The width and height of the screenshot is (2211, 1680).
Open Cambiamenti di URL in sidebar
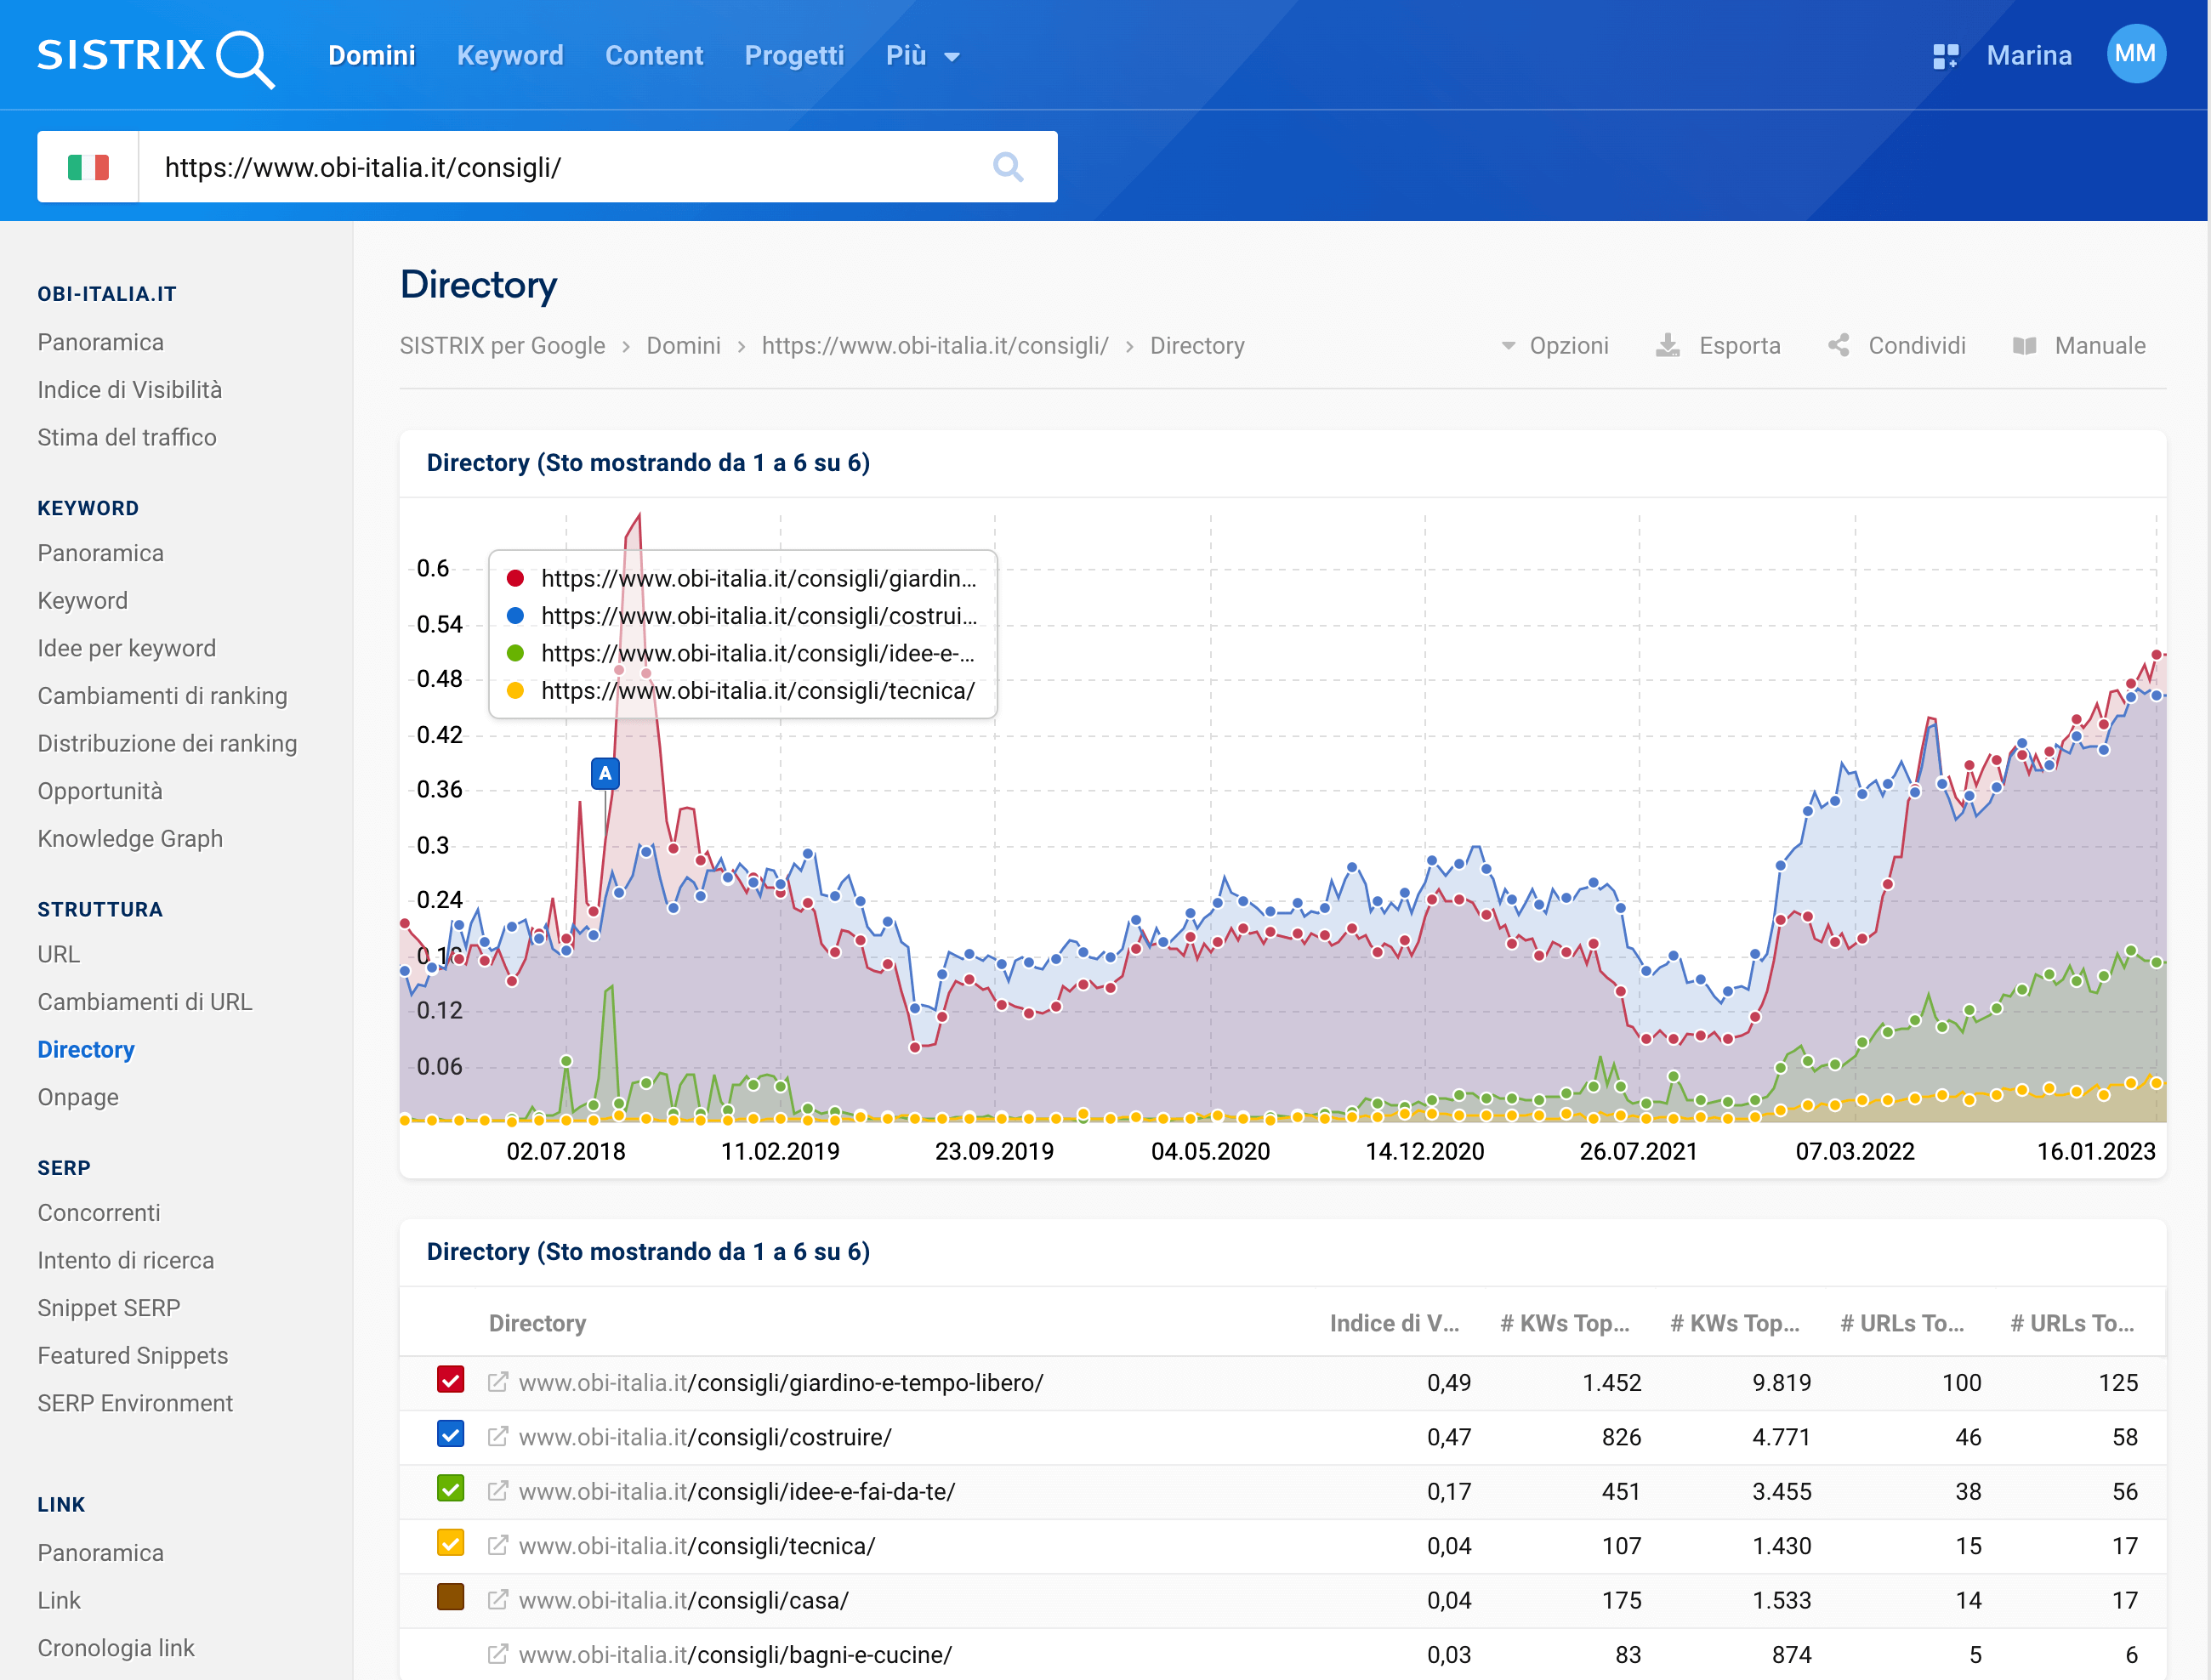pos(145,1002)
